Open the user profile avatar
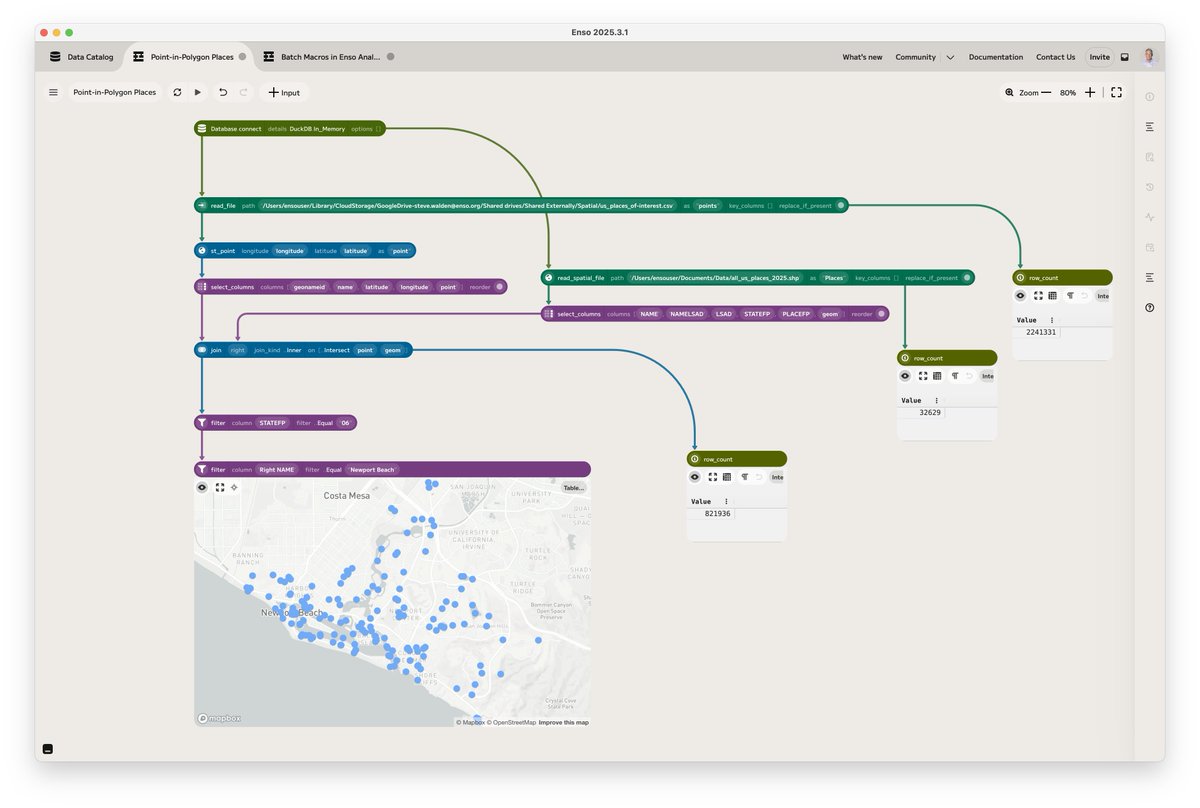The width and height of the screenshot is (1200, 808). click(1148, 57)
